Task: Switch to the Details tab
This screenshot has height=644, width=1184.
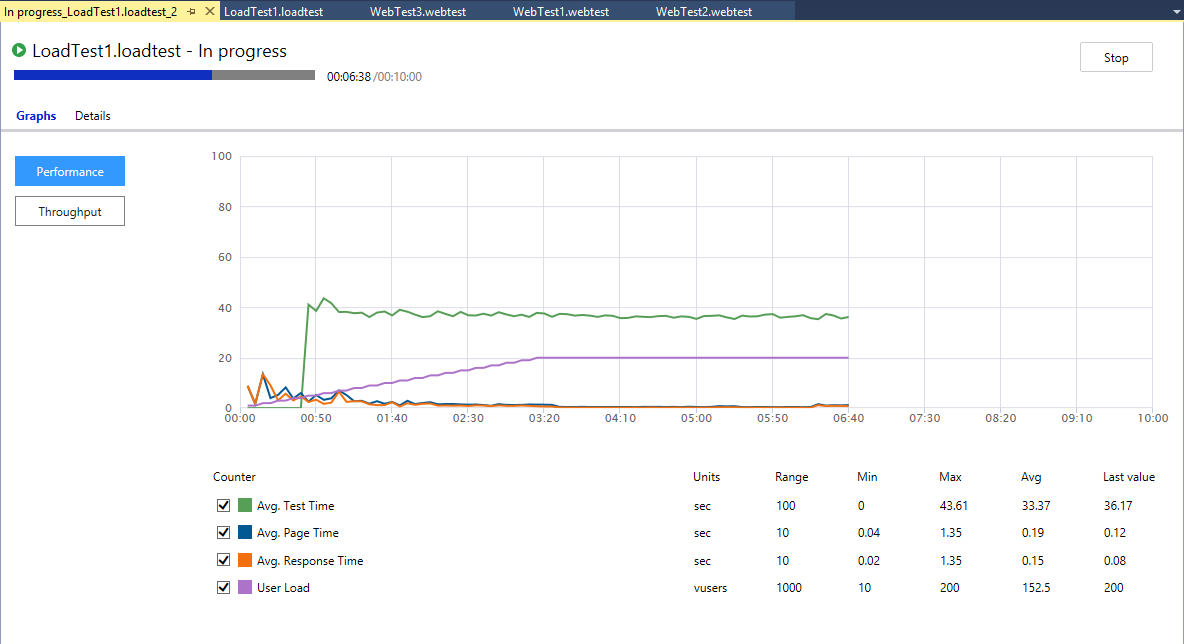Action: (93, 116)
